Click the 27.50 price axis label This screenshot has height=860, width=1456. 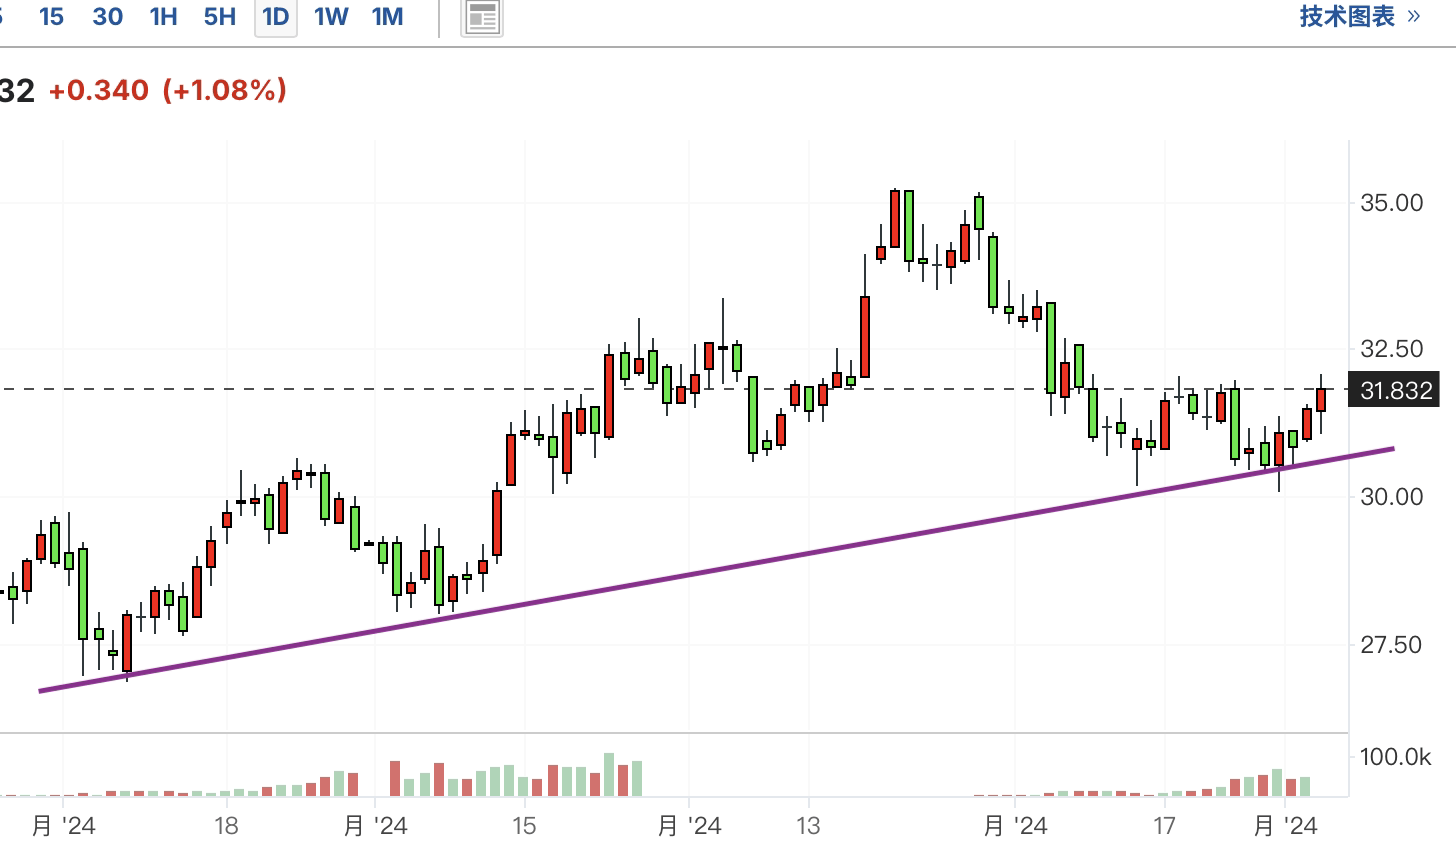point(1391,645)
